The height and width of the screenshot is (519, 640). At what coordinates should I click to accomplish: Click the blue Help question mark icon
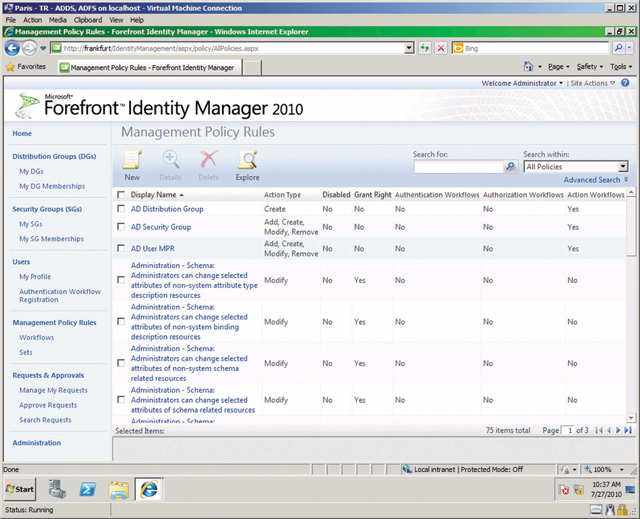tap(625, 83)
